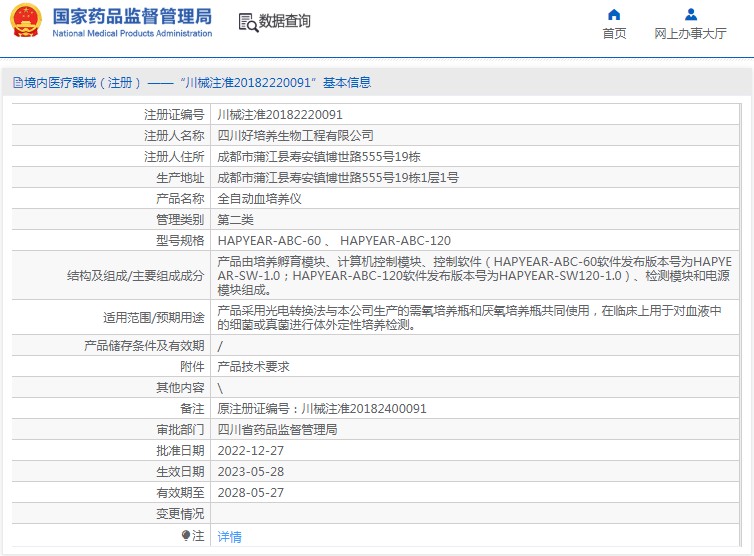Image resolution: width=754 pixels, height=556 pixels.
Task: Click the 管理类别 row label
Action: (x=180, y=220)
